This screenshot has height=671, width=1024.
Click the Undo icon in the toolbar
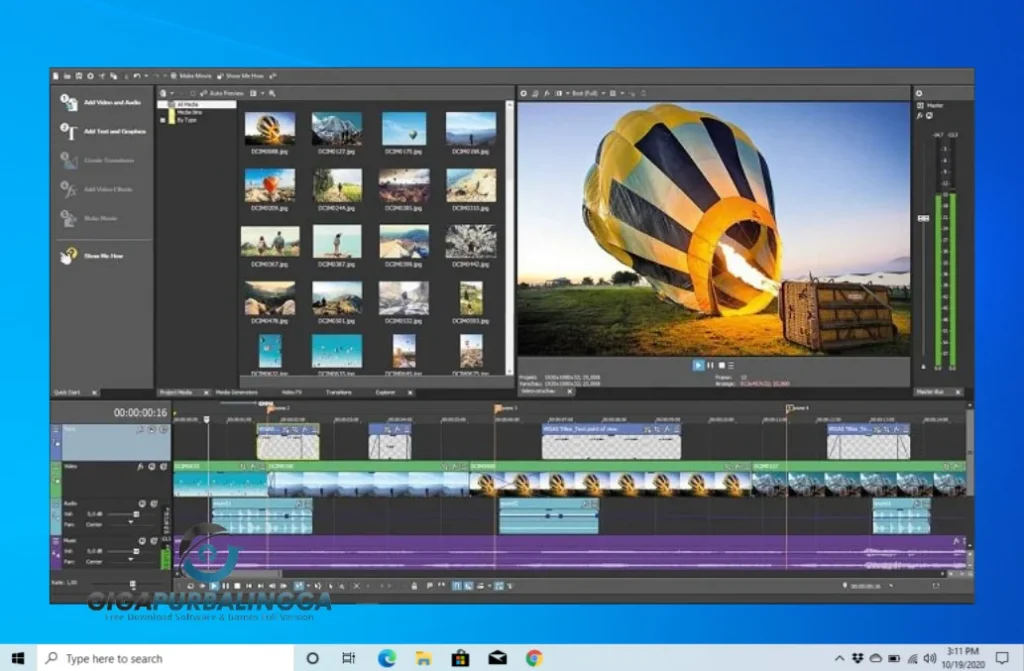coord(137,76)
